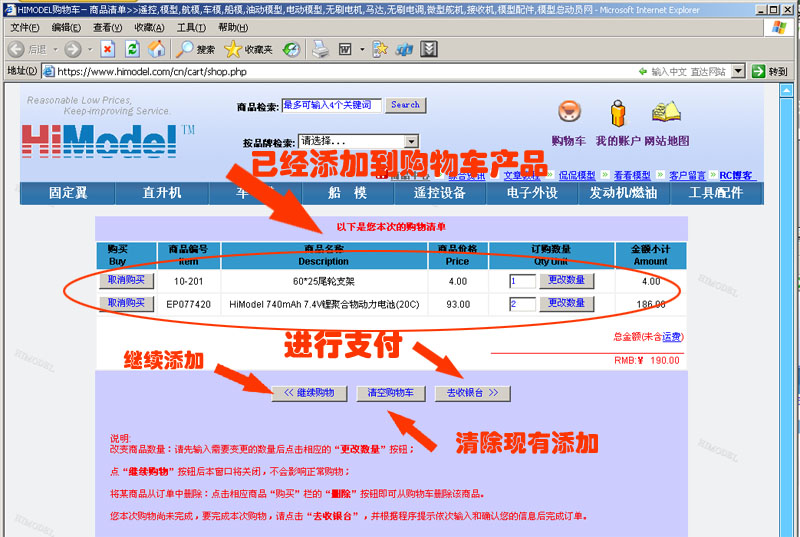Open the 搜索 search toolbar button
The image size is (800, 537).
click(x=196, y=49)
